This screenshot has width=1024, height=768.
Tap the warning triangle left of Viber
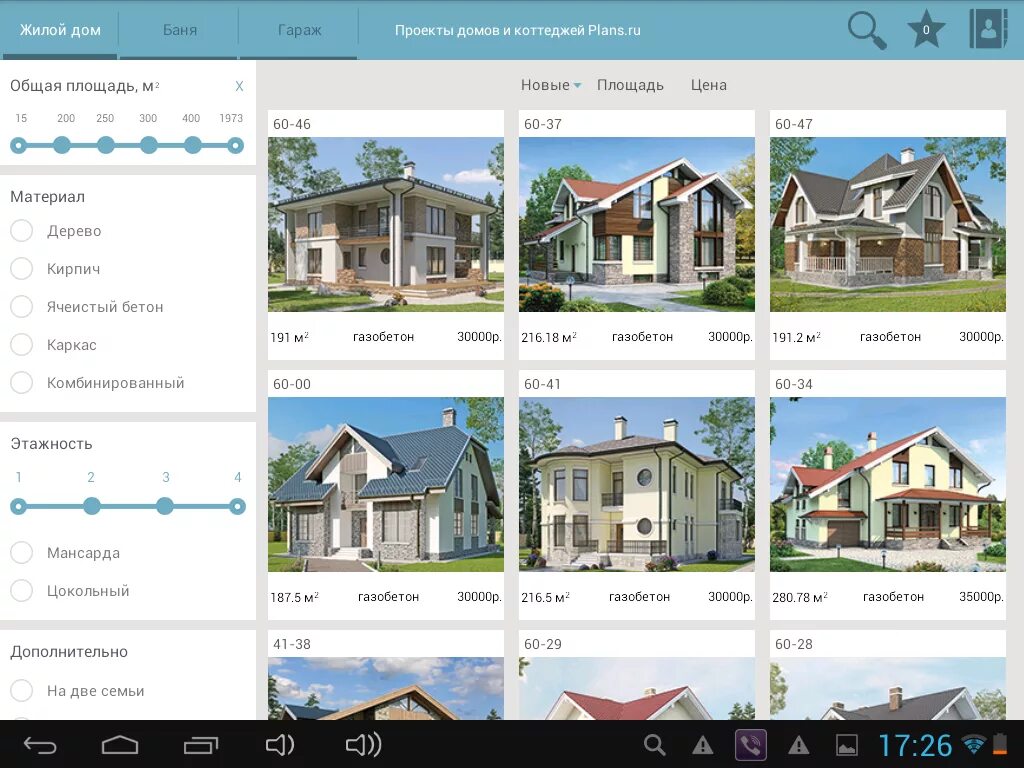pyautogui.click(x=703, y=745)
